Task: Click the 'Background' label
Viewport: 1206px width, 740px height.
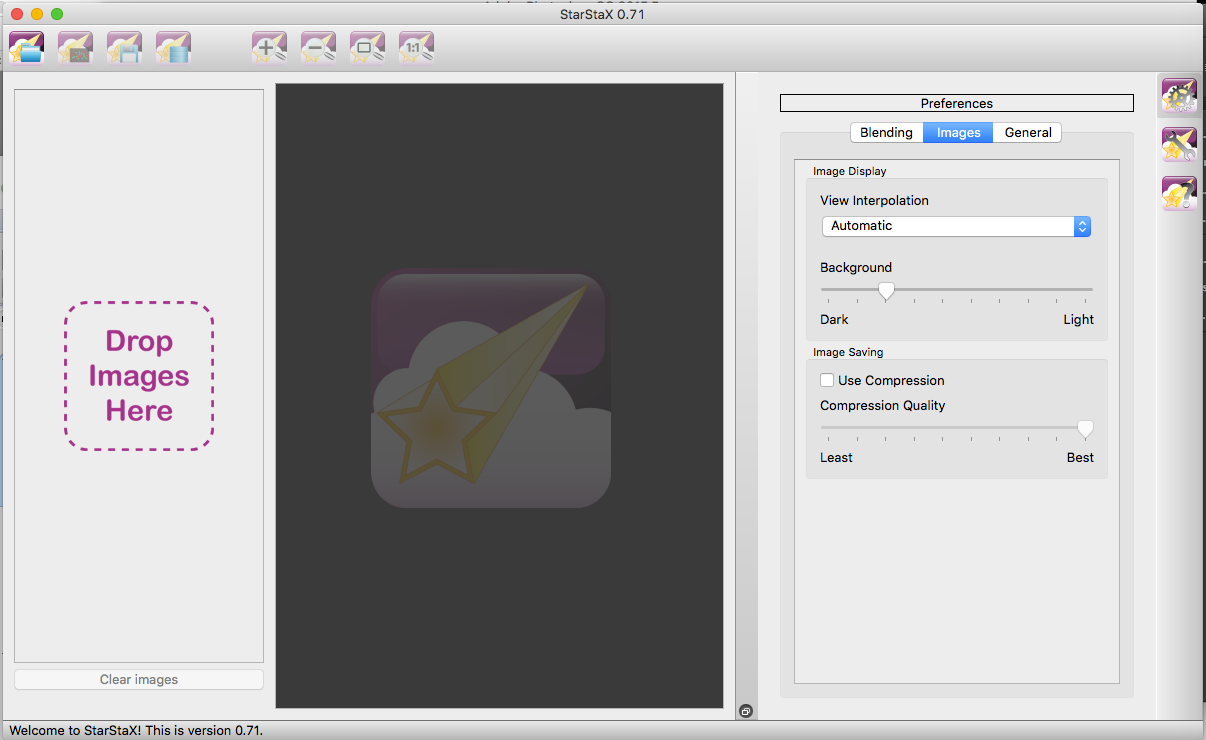Action: click(x=856, y=268)
